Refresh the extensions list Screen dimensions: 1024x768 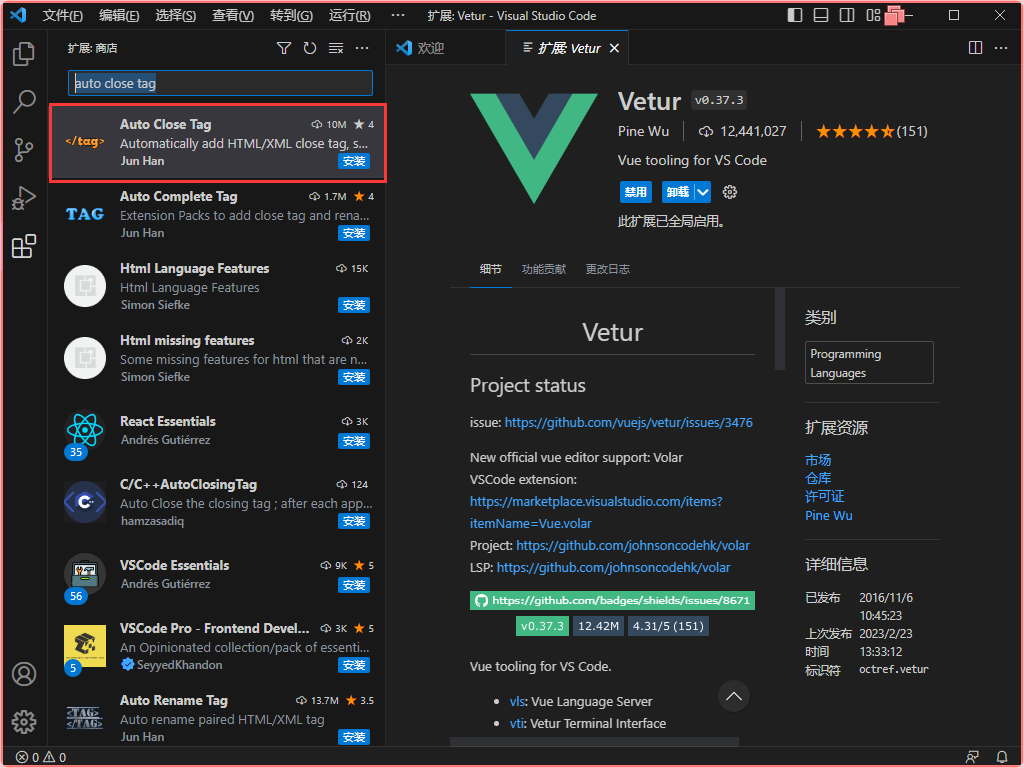310,48
